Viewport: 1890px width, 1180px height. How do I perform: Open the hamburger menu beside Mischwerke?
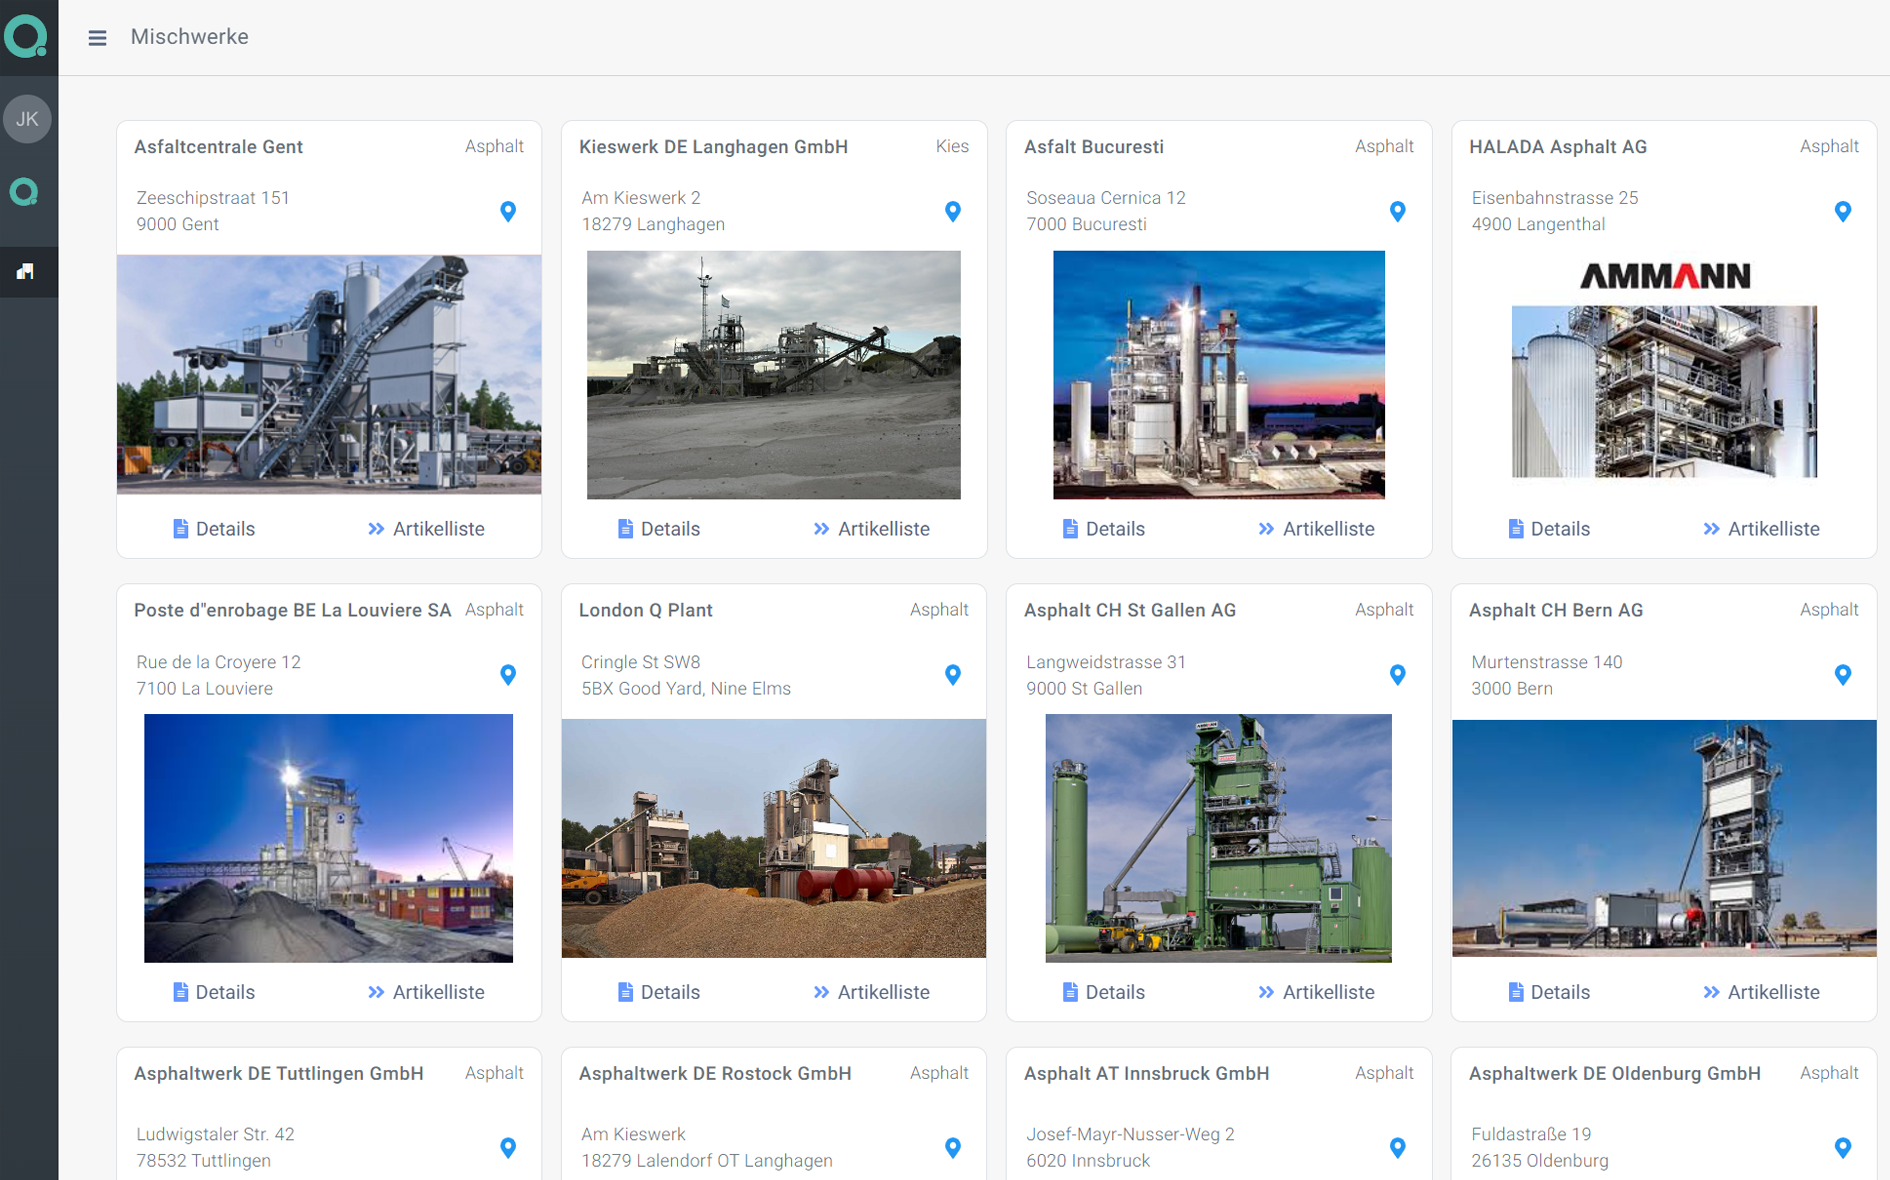click(97, 38)
